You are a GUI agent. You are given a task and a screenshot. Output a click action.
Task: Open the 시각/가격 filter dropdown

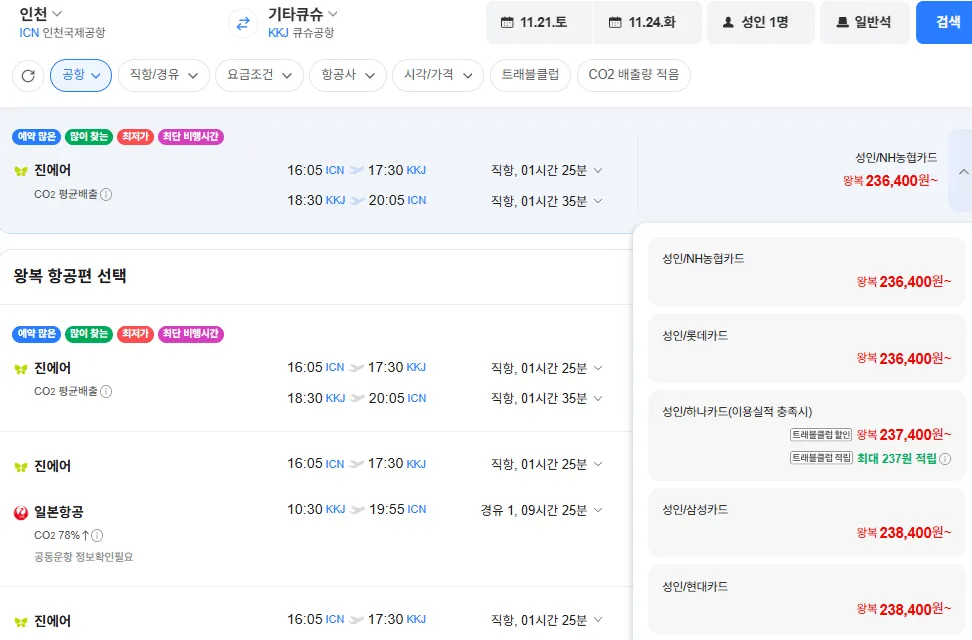[x=438, y=75]
